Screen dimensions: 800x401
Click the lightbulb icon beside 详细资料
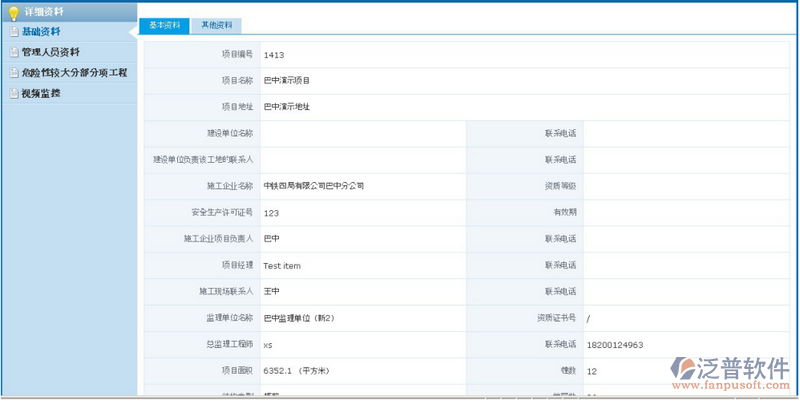pos(13,11)
